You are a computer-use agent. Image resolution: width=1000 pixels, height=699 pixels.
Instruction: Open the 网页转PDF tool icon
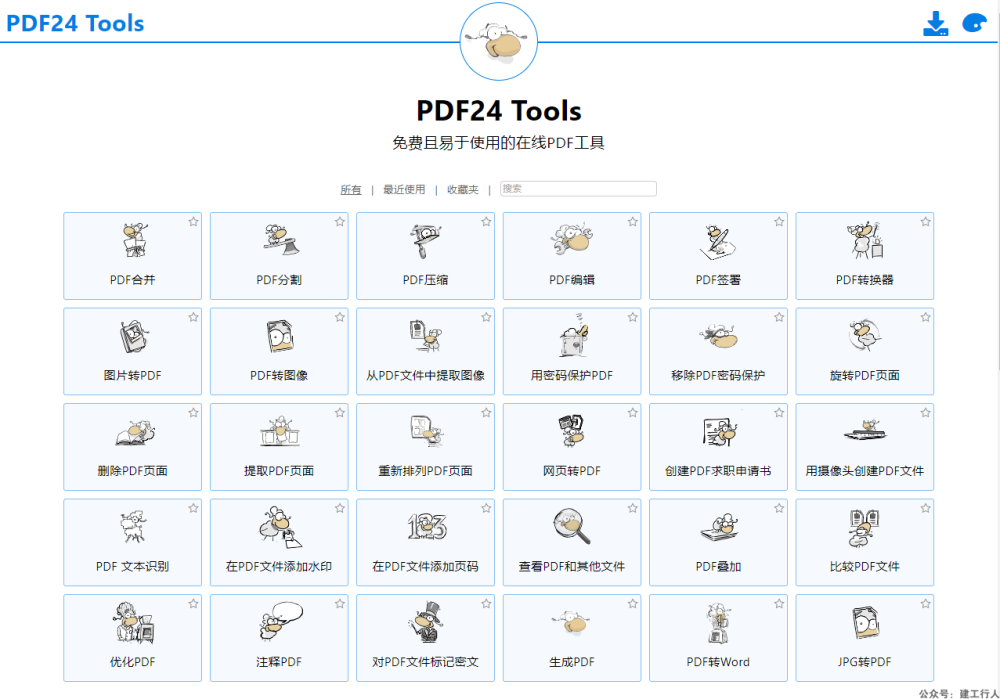(x=571, y=431)
